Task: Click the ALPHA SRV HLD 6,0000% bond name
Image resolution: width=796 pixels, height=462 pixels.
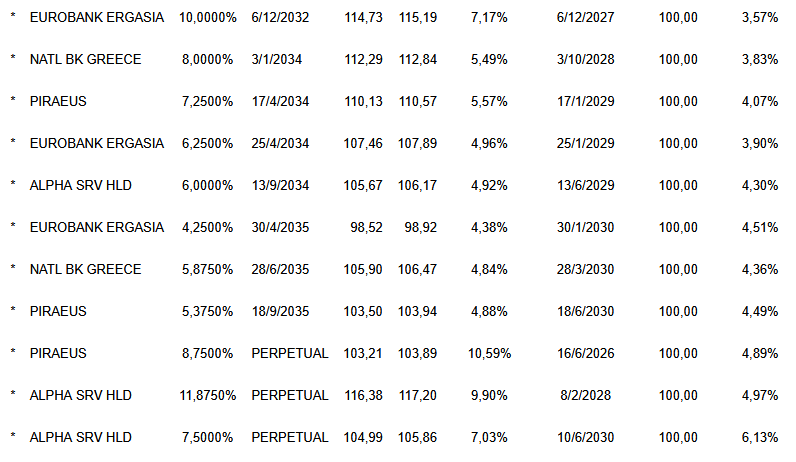Action: 81,185
